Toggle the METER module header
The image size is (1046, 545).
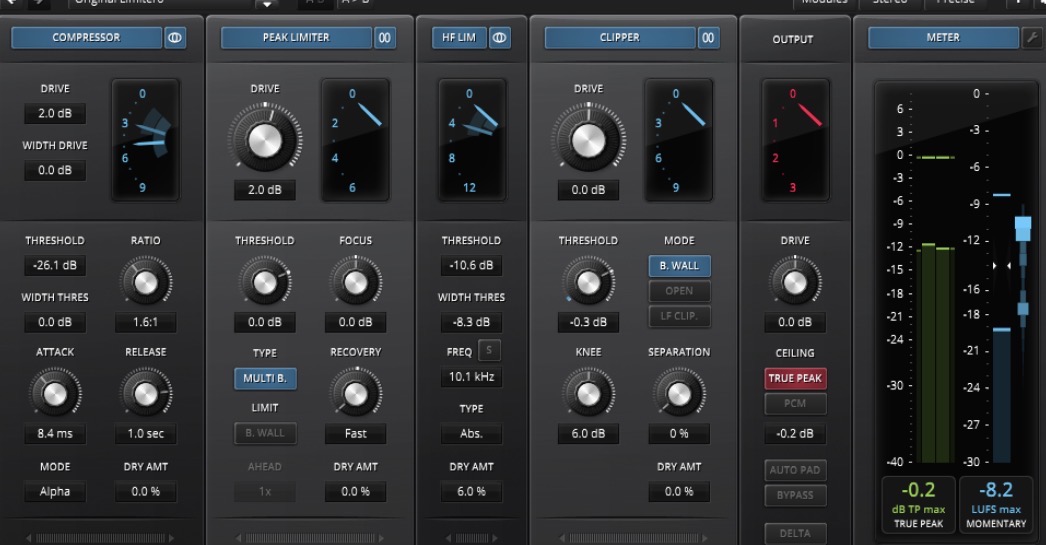[x=943, y=37]
